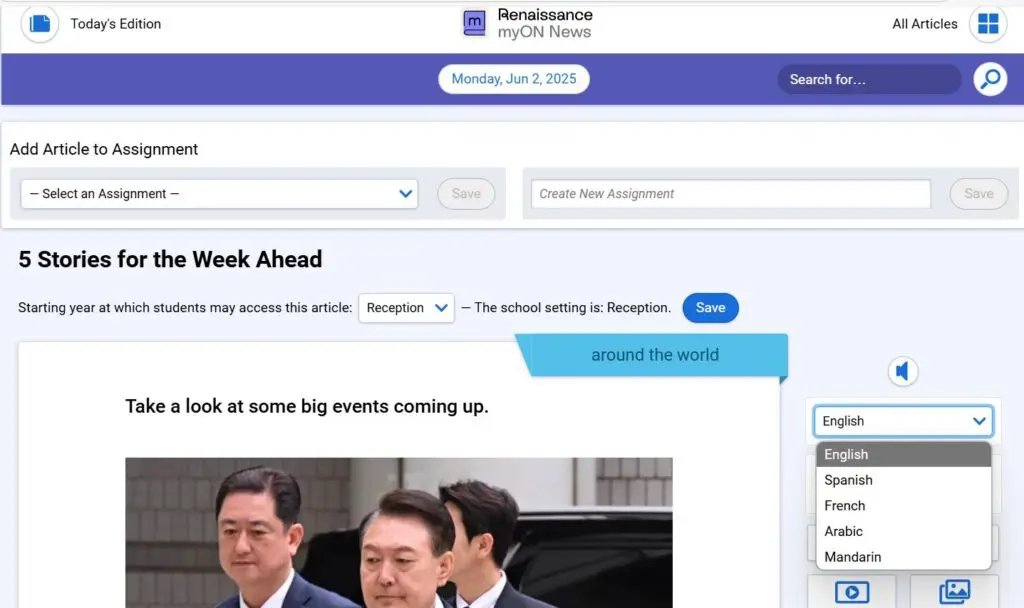The width and height of the screenshot is (1024, 608).
Task: Collapse the English language combo box
Action: click(x=903, y=421)
